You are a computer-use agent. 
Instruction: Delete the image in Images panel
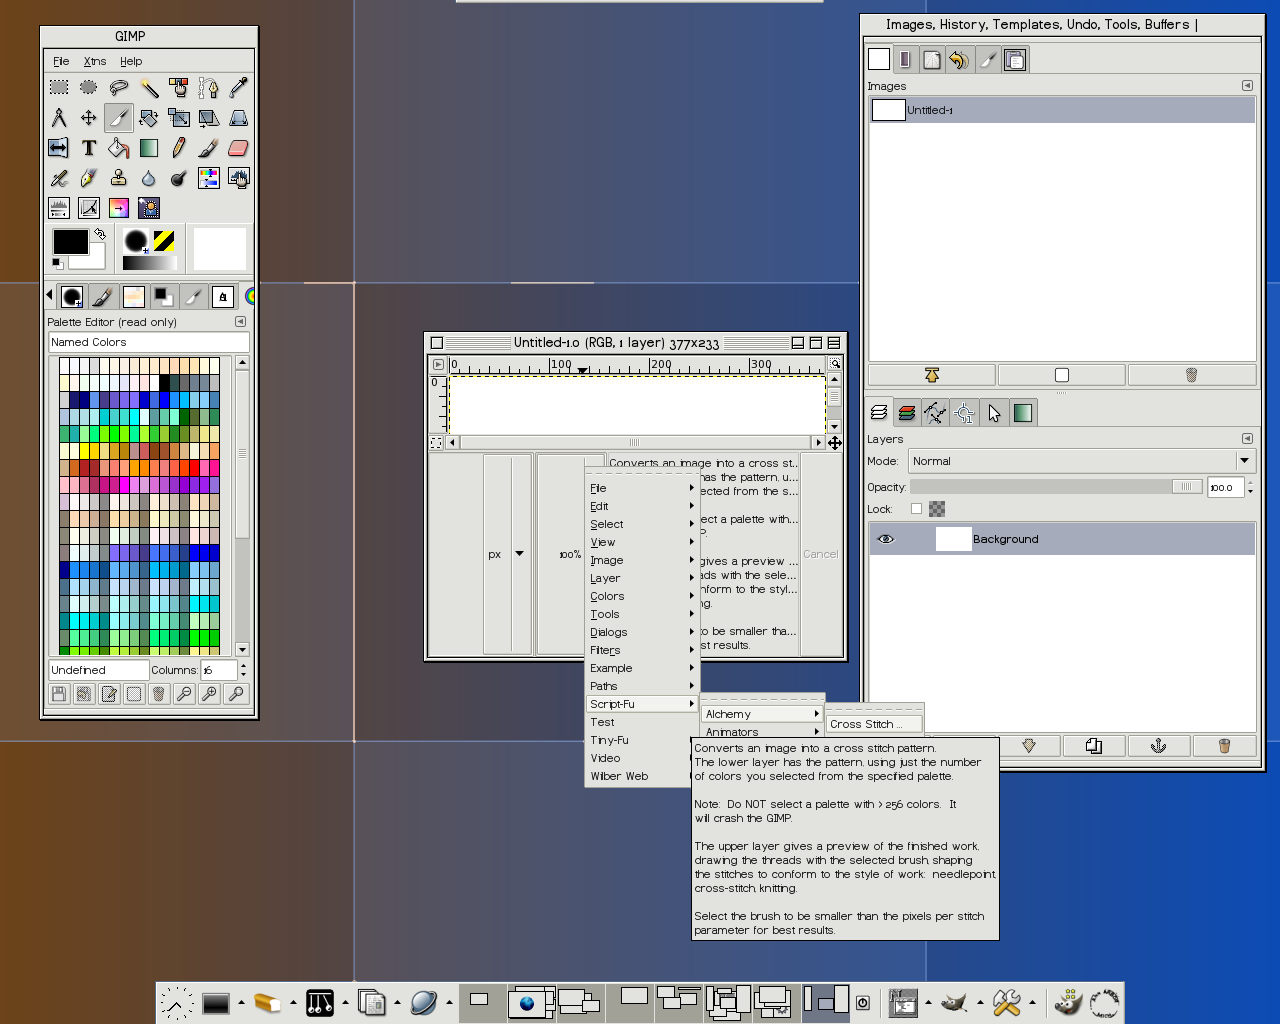1191,375
